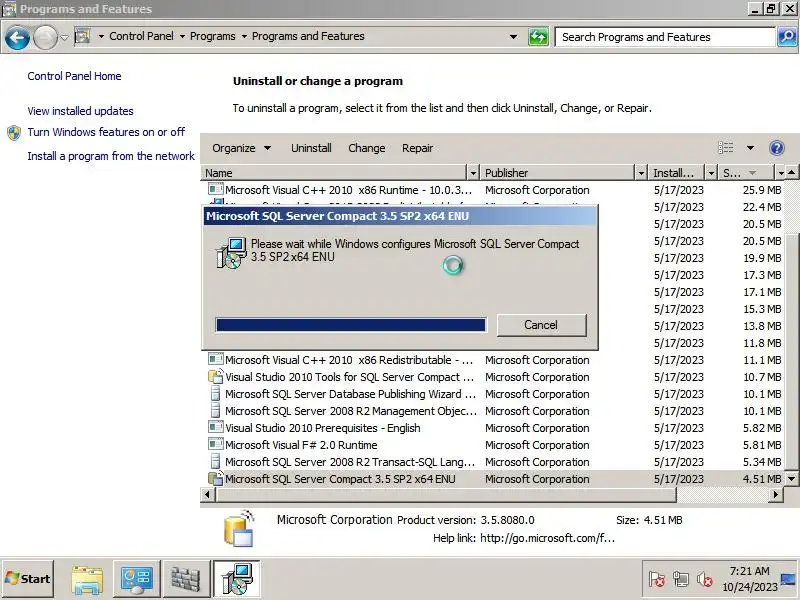Viewport: 800px width, 600px height.
Task: Open Install a program from the network
Action: 111,156
